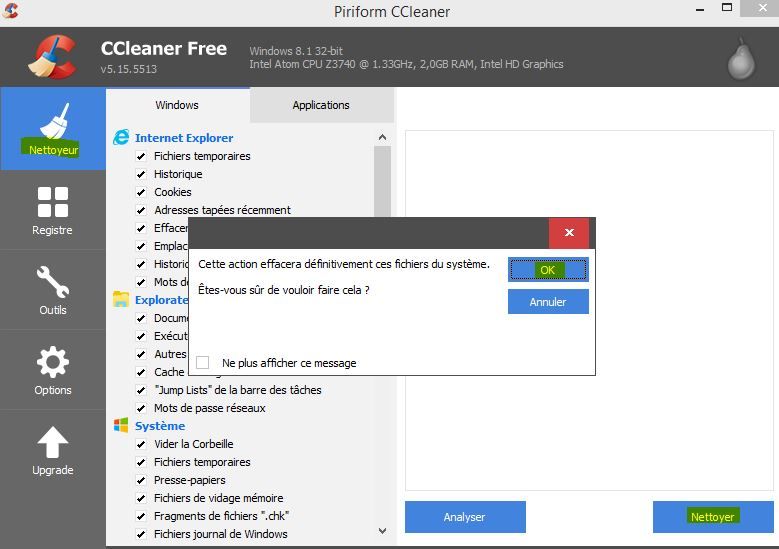779x549 pixels.
Task: Open the Outils wrench section
Action: (53, 290)
